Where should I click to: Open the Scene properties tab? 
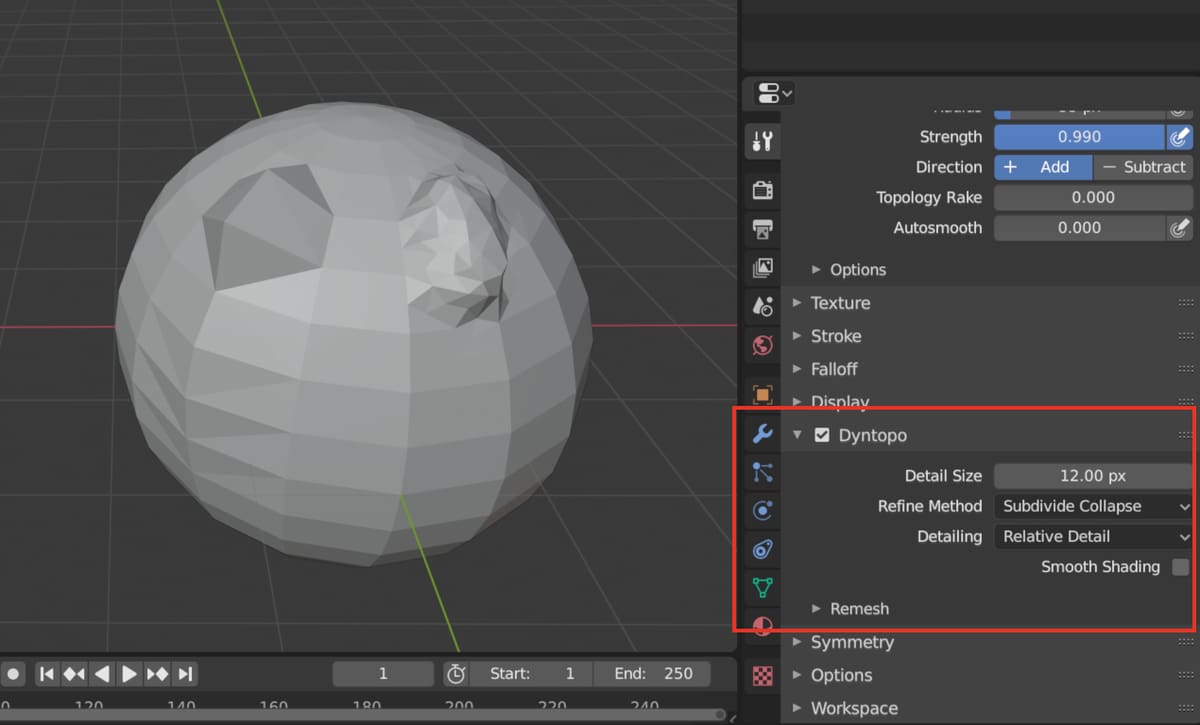pos(762,306)
